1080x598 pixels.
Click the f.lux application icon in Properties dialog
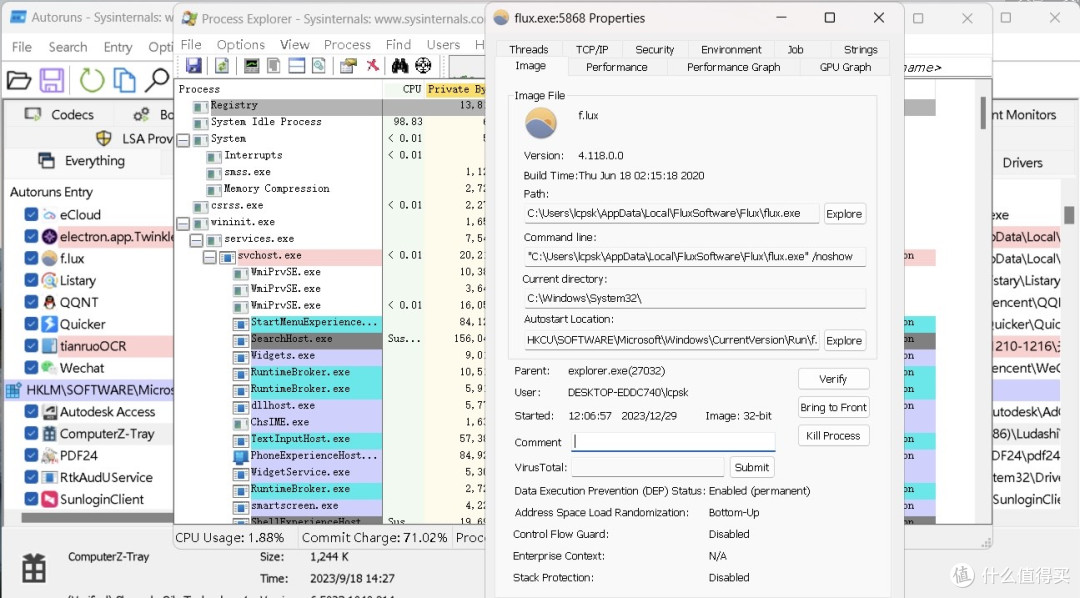click(x=541, y=123)
